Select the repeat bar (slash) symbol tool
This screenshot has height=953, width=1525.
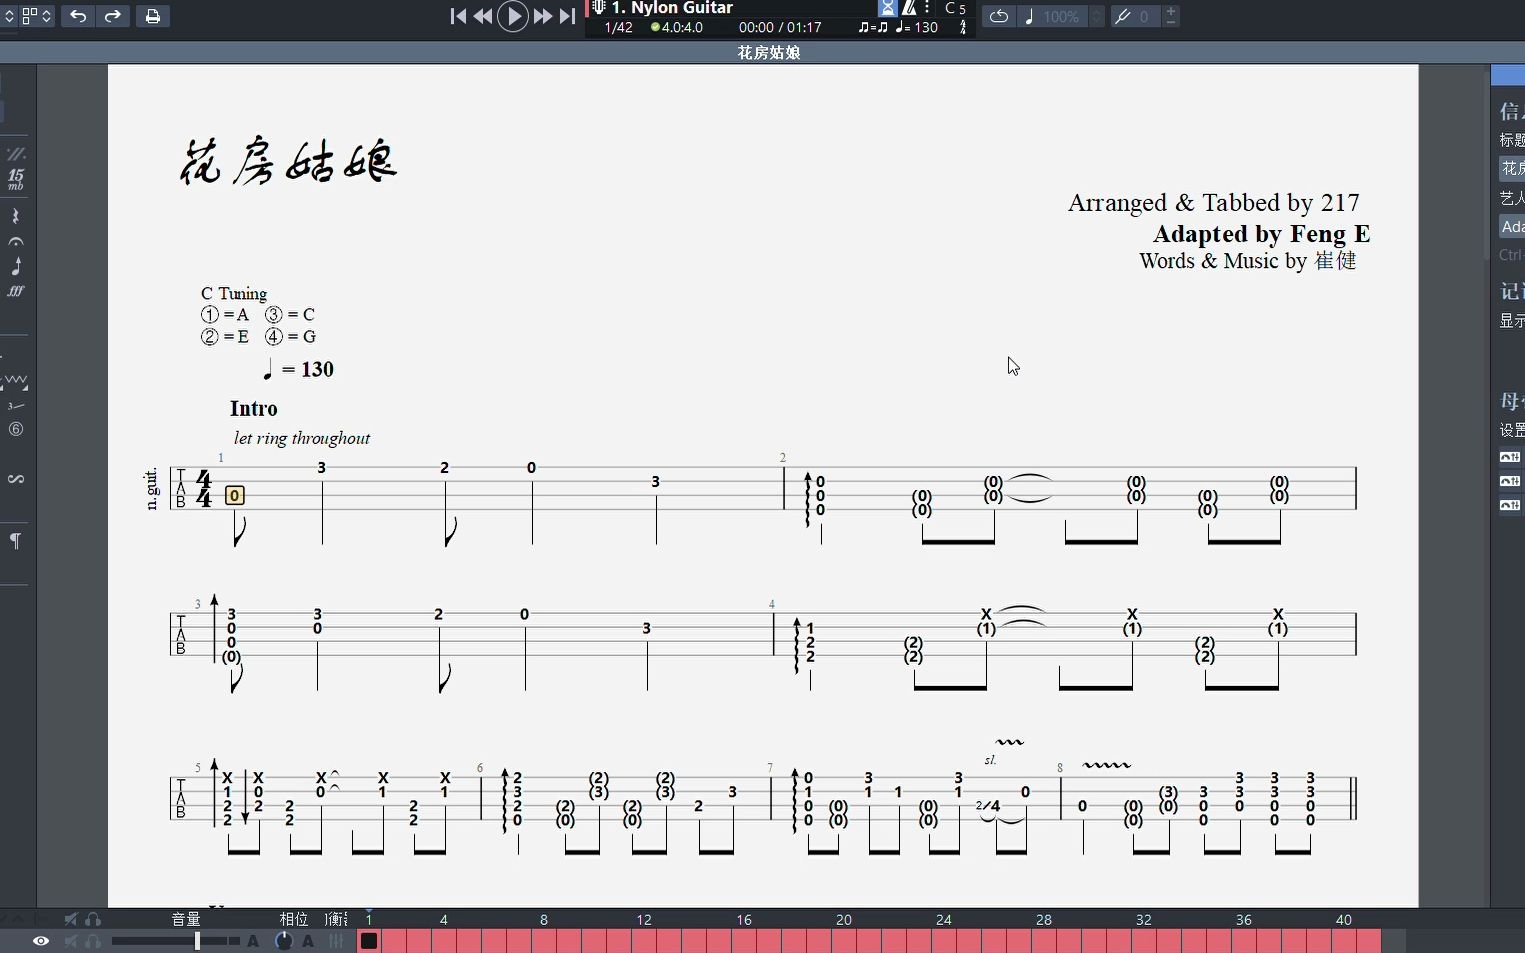point(15,154)
